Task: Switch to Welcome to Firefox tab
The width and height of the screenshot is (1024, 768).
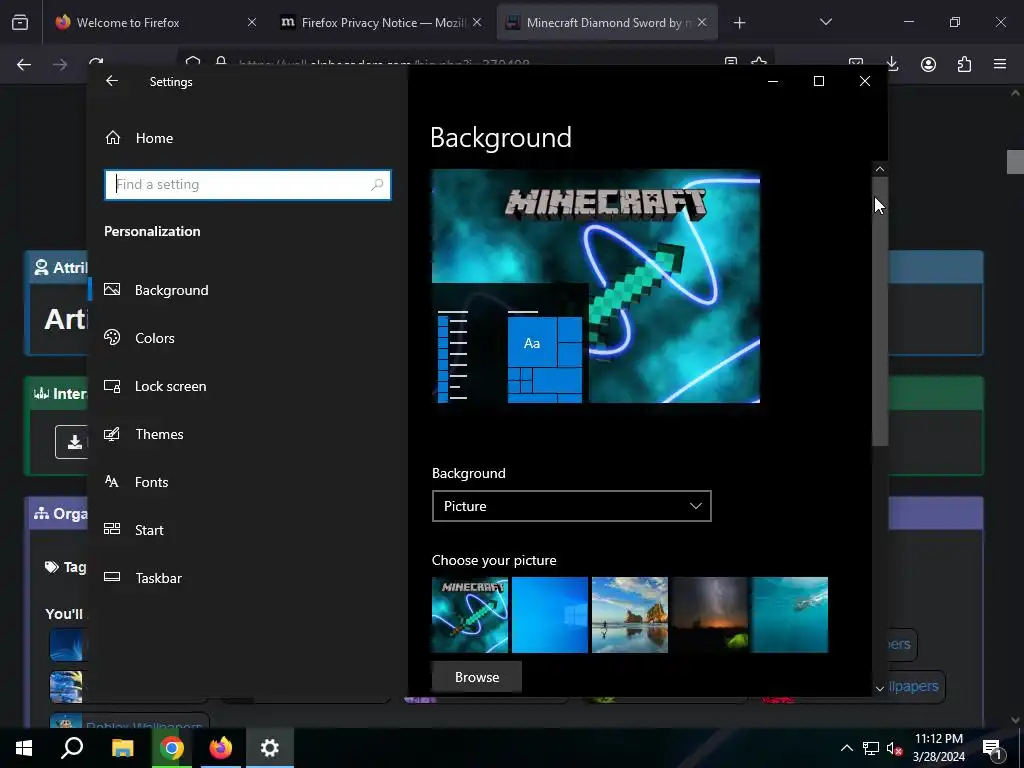Action: [128, 23]
